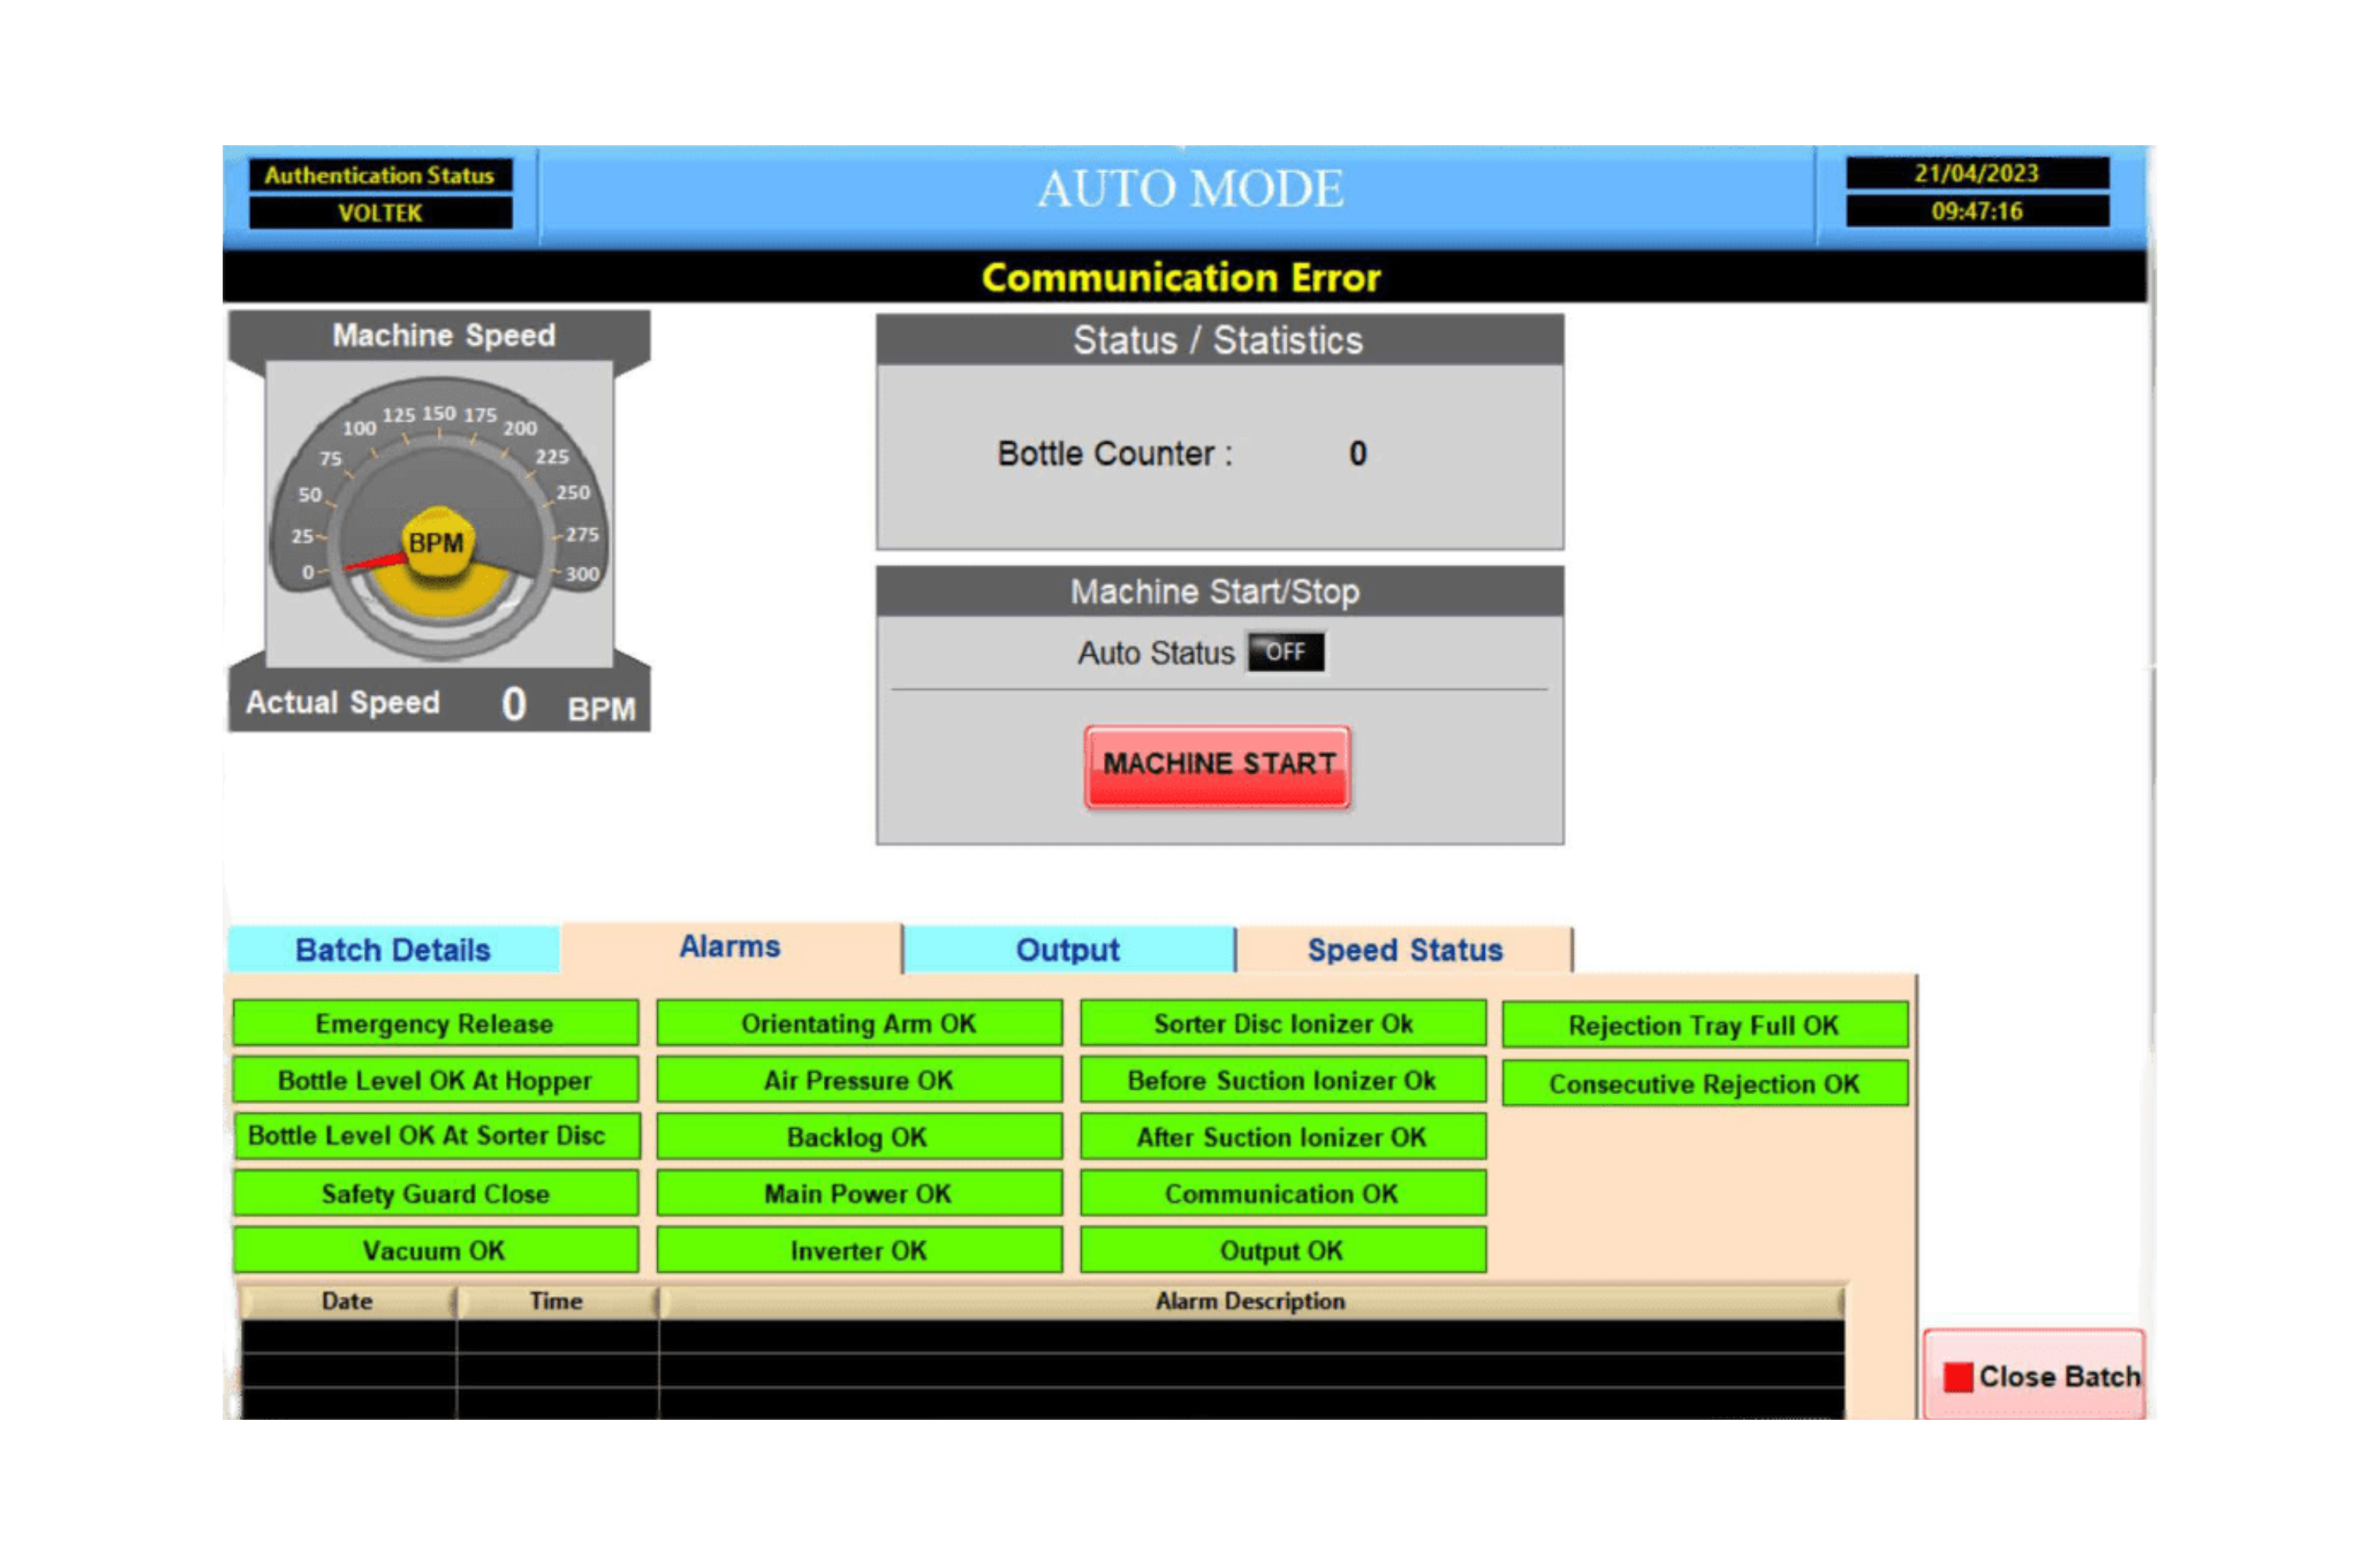Switch to the Output tab
The width and height of the screenshot is (2380, 1565).
(1067, 949)
